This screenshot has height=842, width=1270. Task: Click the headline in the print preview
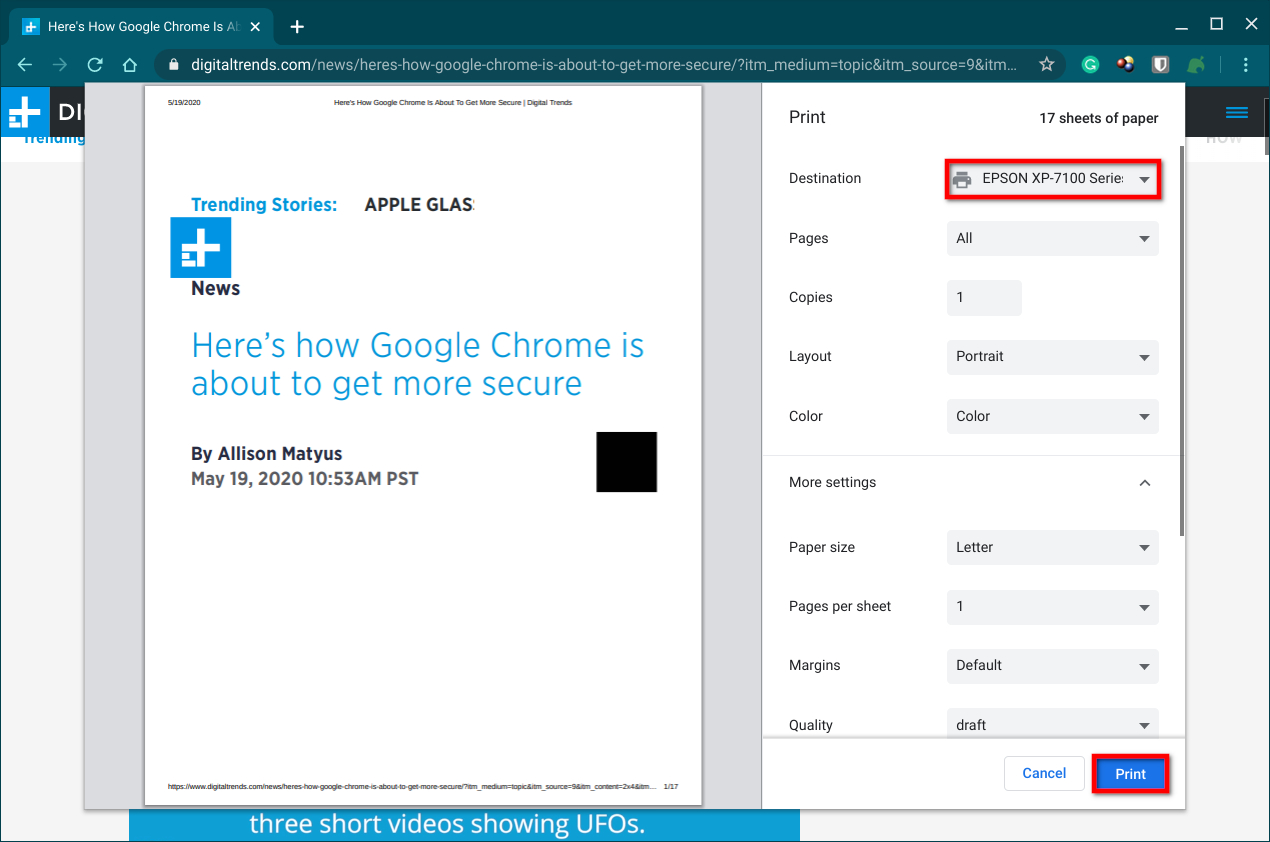(x=418, y=364)
